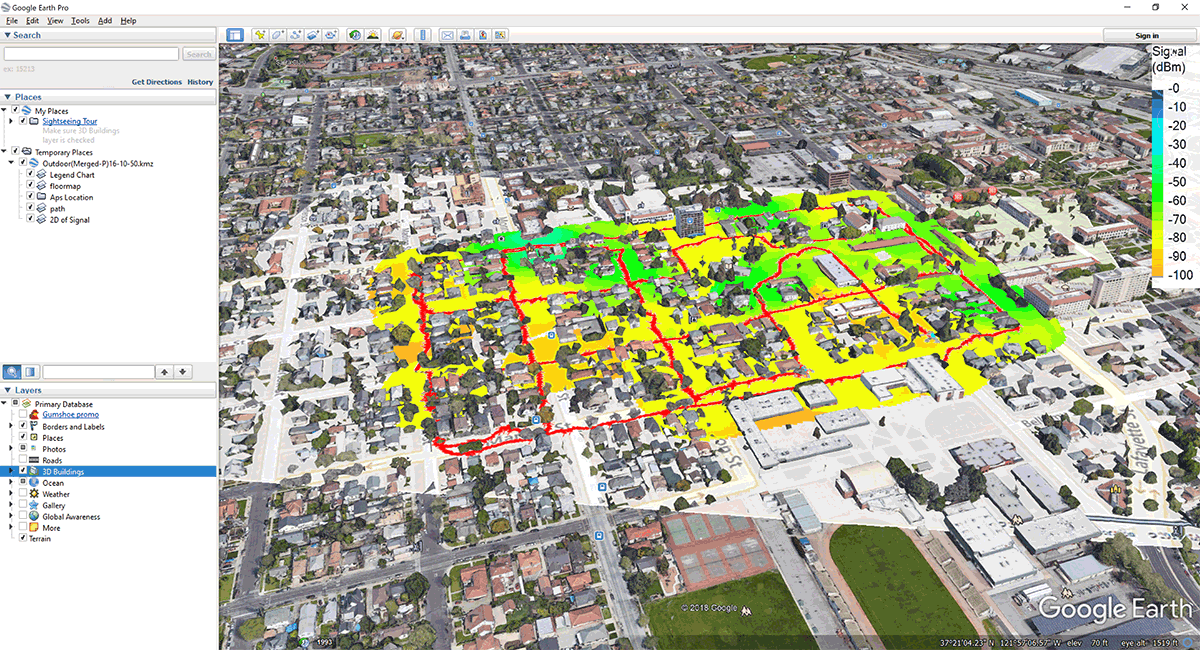Open the ruler measurement tool
The height and width of the screenshot is (650, 1200).
pyautogui.click(x=421, y=35)
